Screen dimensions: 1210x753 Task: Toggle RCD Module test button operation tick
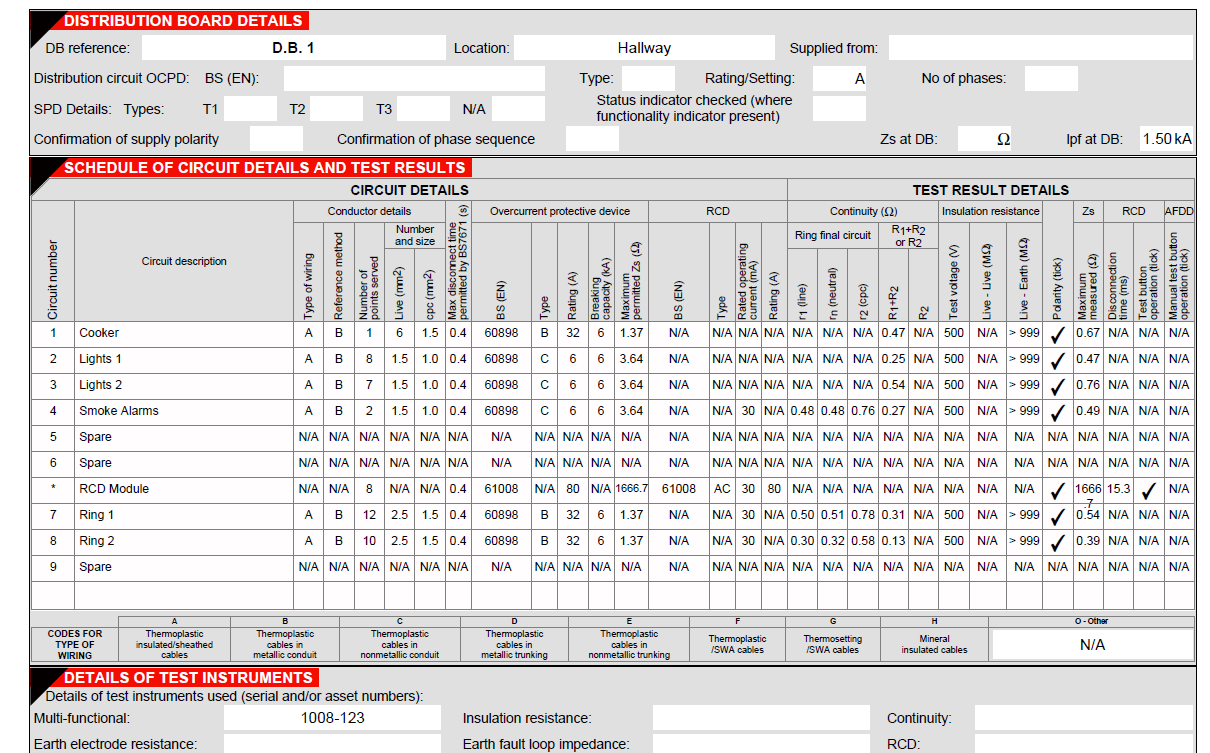[x=1149, y=490]
